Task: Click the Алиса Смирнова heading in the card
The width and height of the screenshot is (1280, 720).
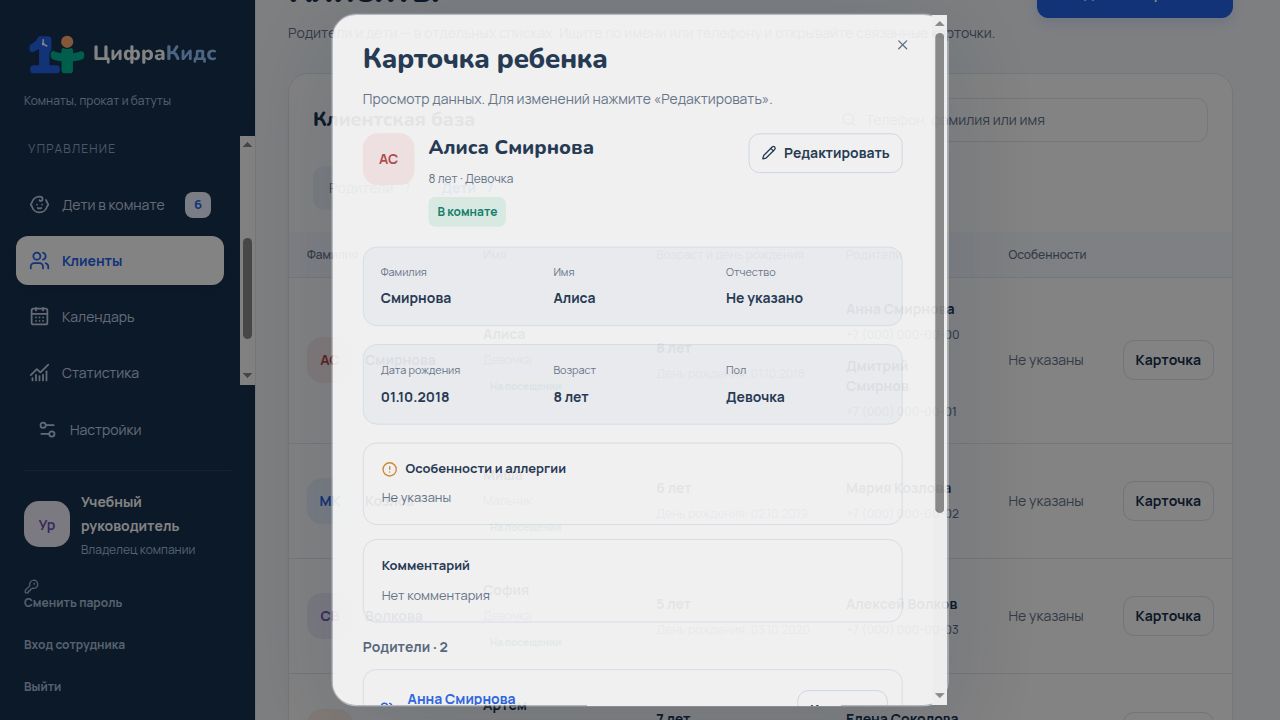Action: pos(511,148)
